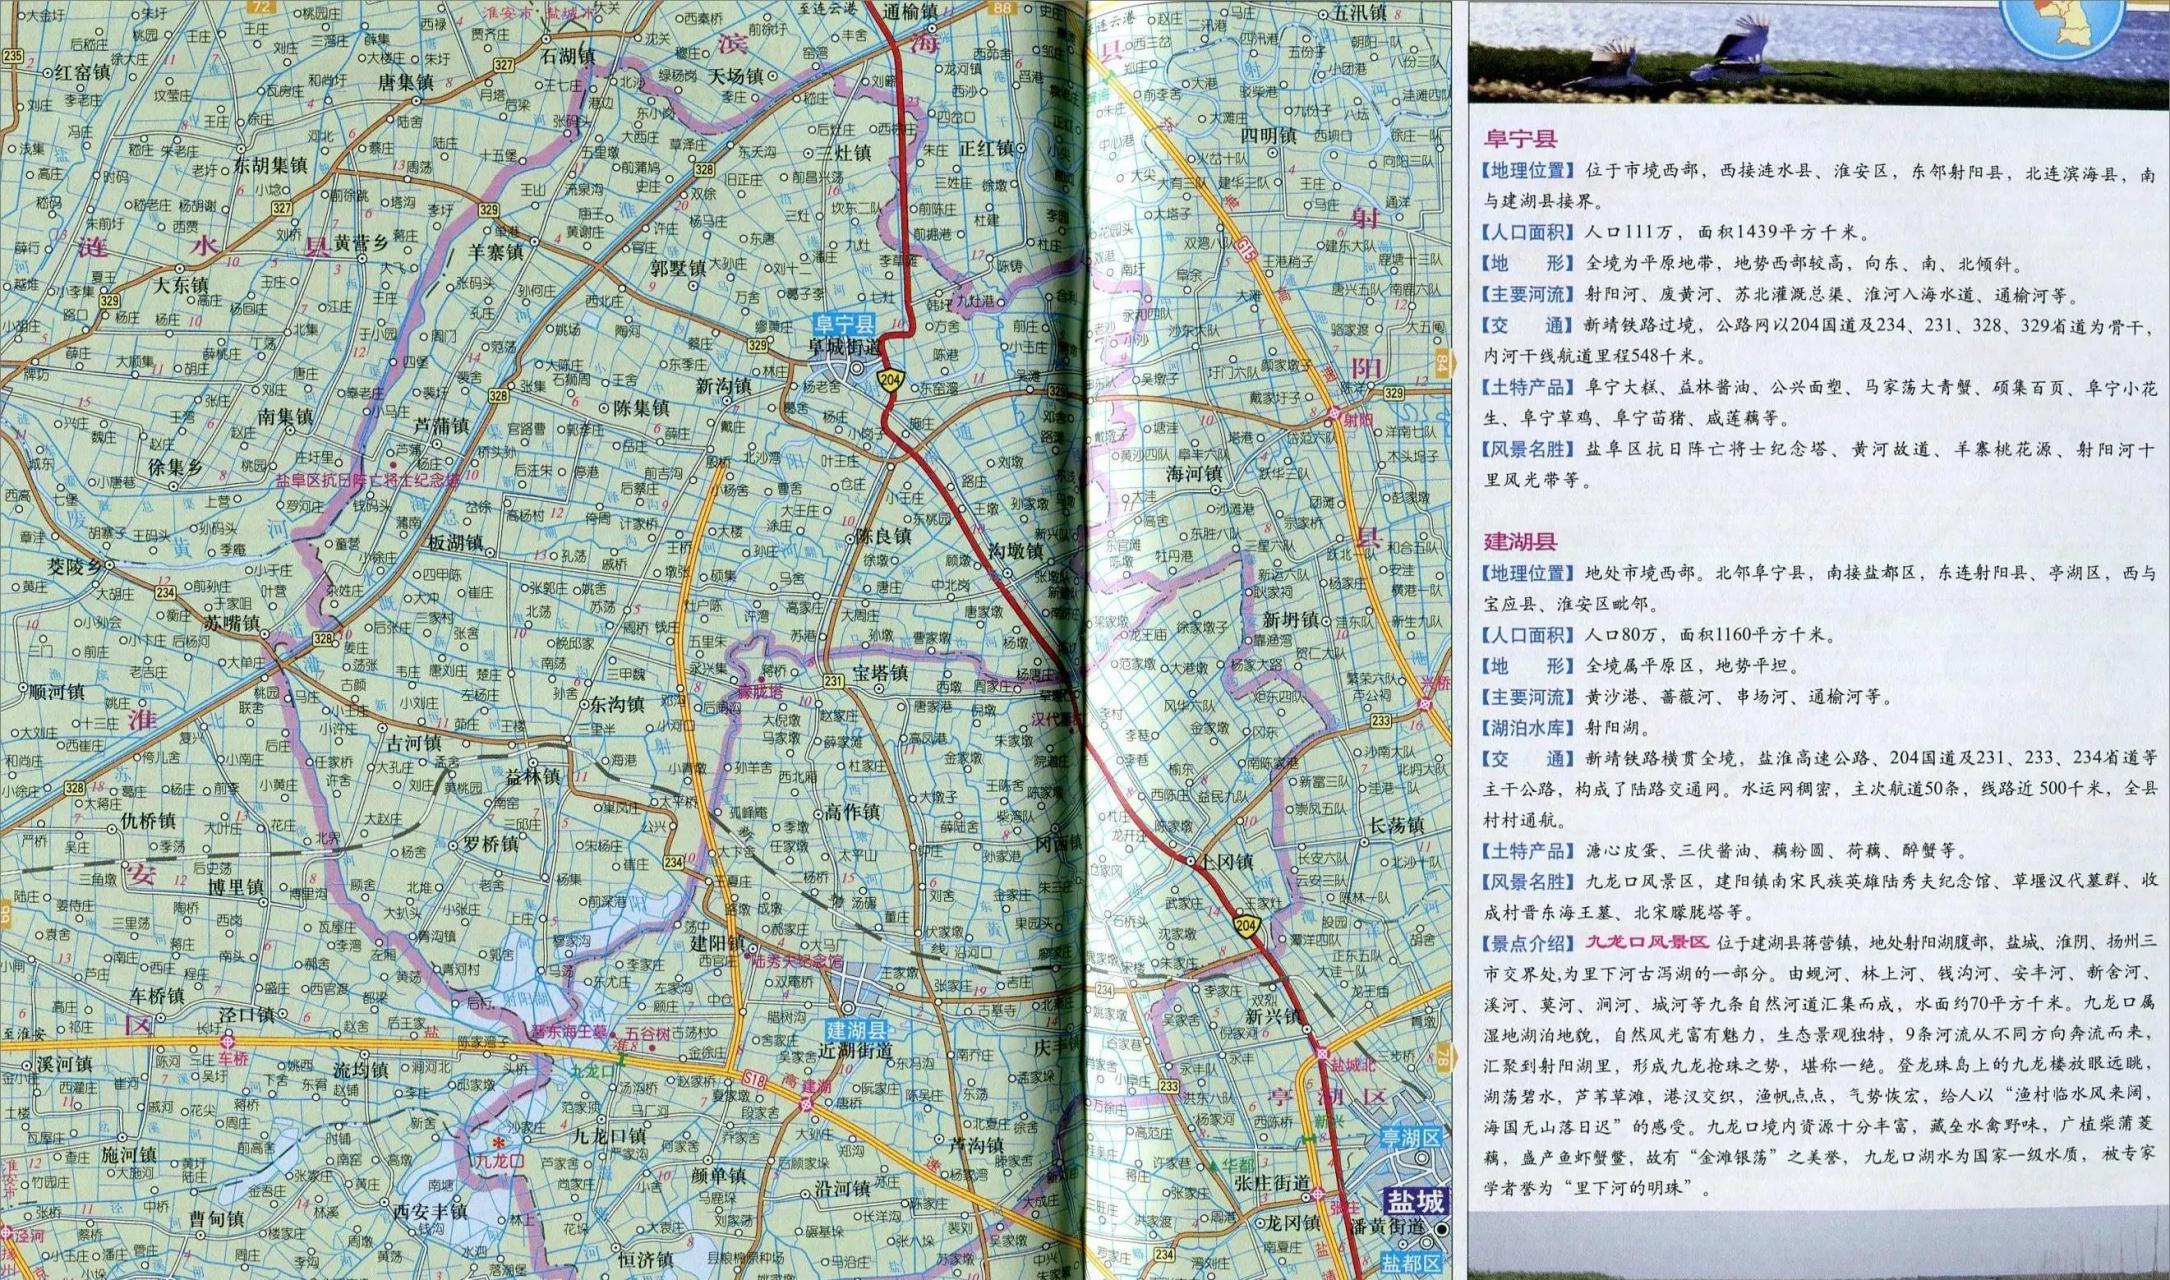
Task: Select the blue 射阳湖 water area
Action: click(526, 998)
